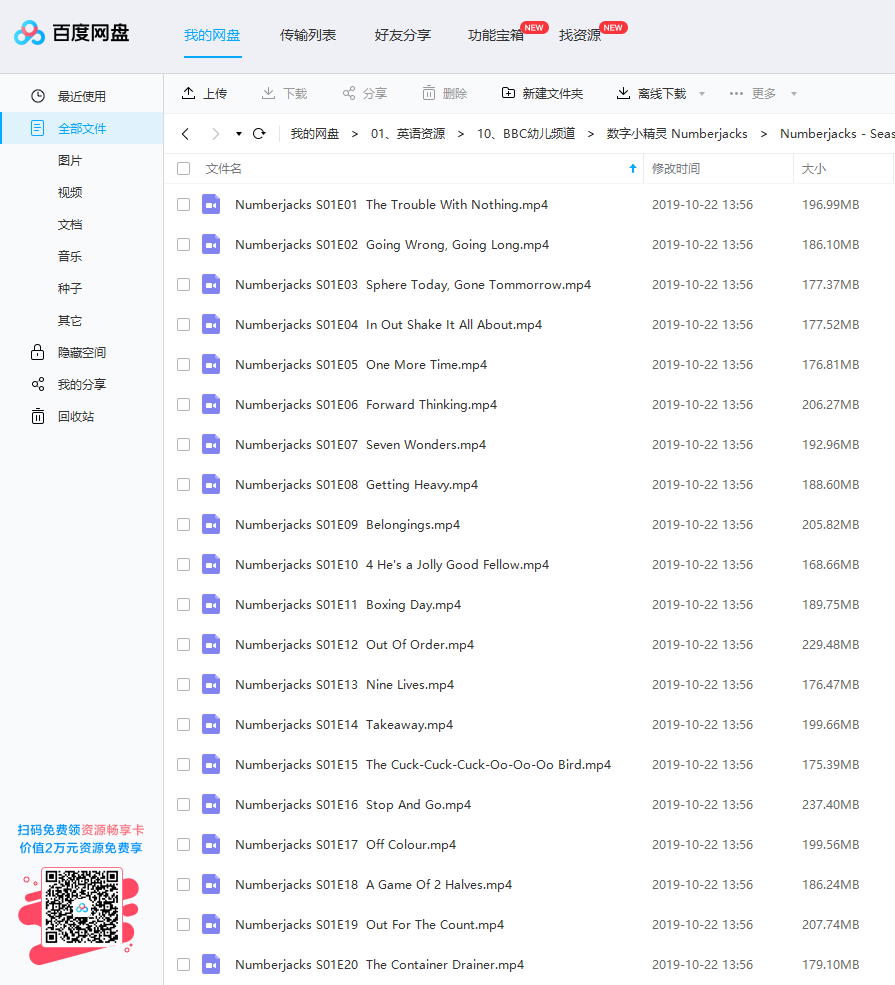Screen dimensions: 895x985
Task: Open file S01E15 The Cuck-Cuck-Cuck-Oo-Oo-Oo Bird.mp4
Action: (423, 765)
